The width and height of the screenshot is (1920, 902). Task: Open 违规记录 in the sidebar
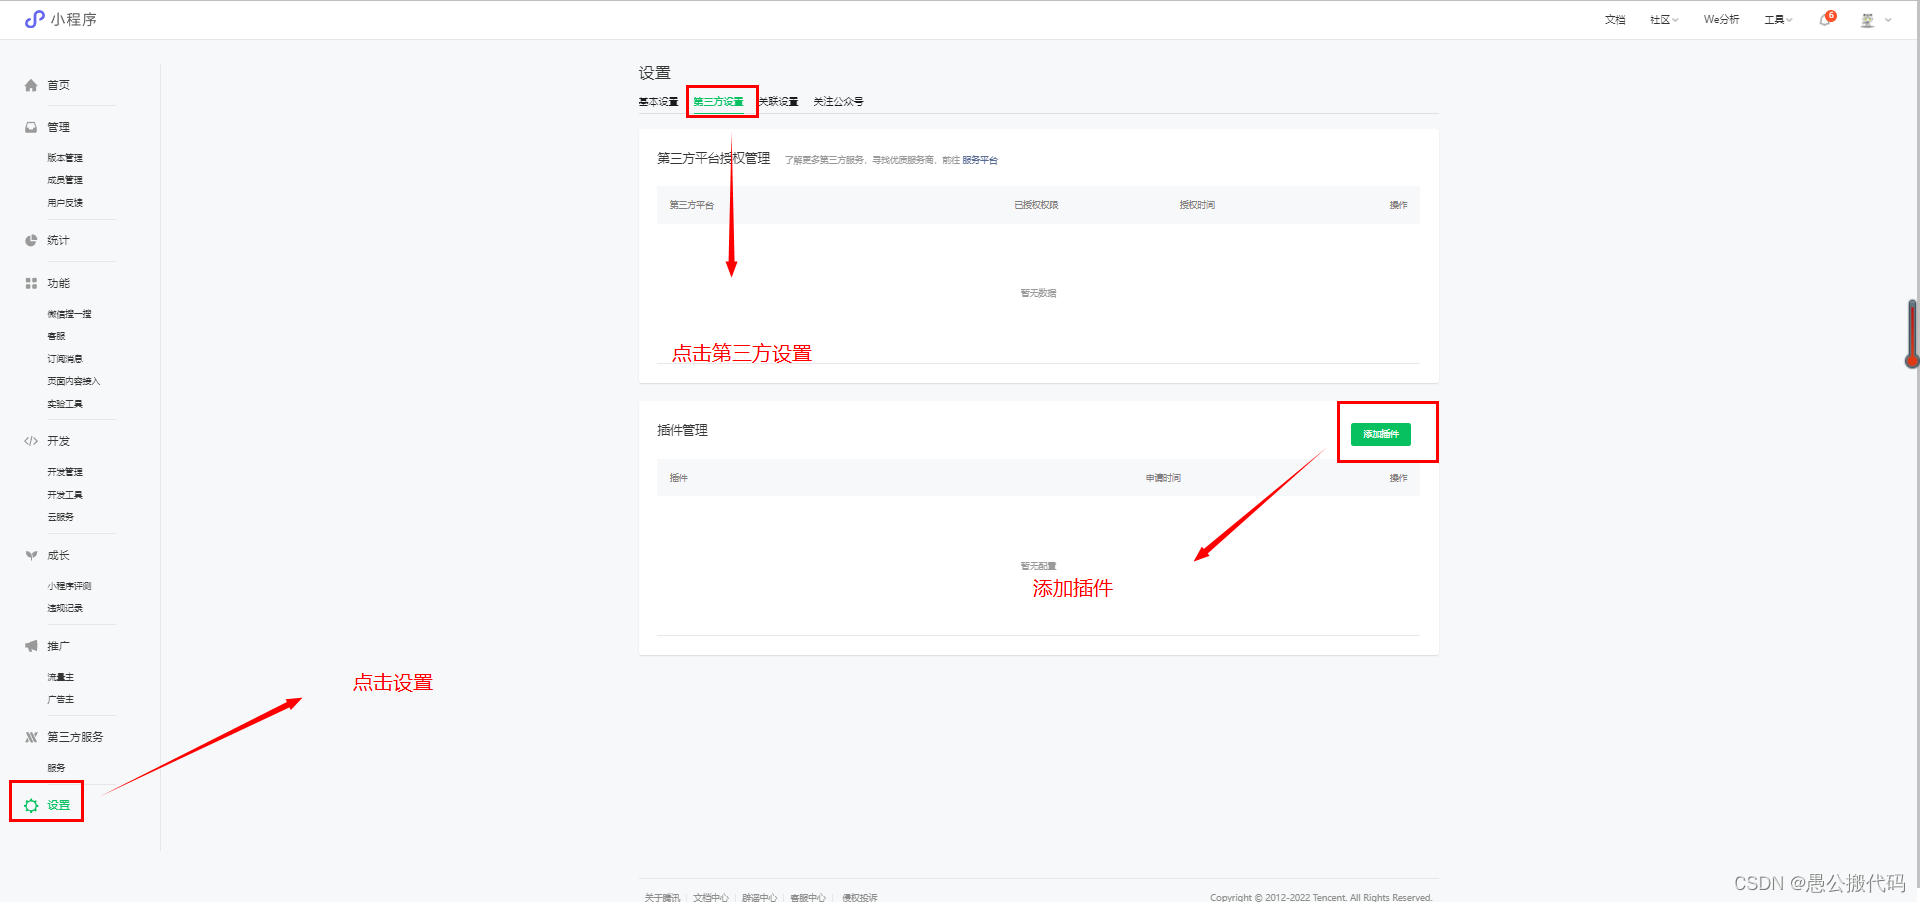click(65, 608)
